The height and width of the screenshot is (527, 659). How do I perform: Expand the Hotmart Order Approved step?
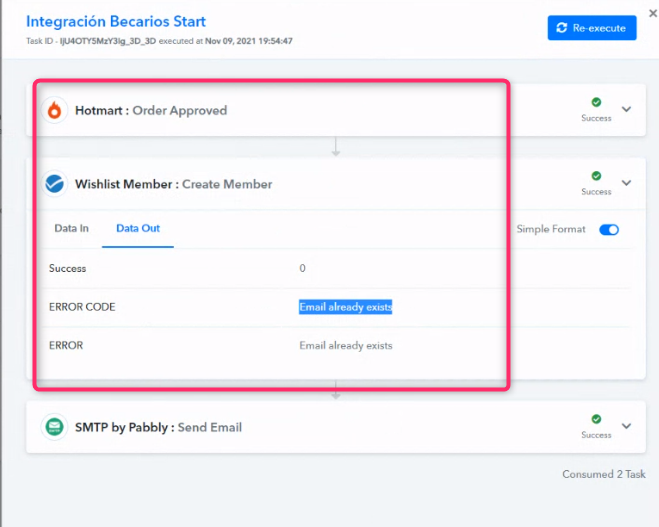pyautogui.click(x=626, y=109)
